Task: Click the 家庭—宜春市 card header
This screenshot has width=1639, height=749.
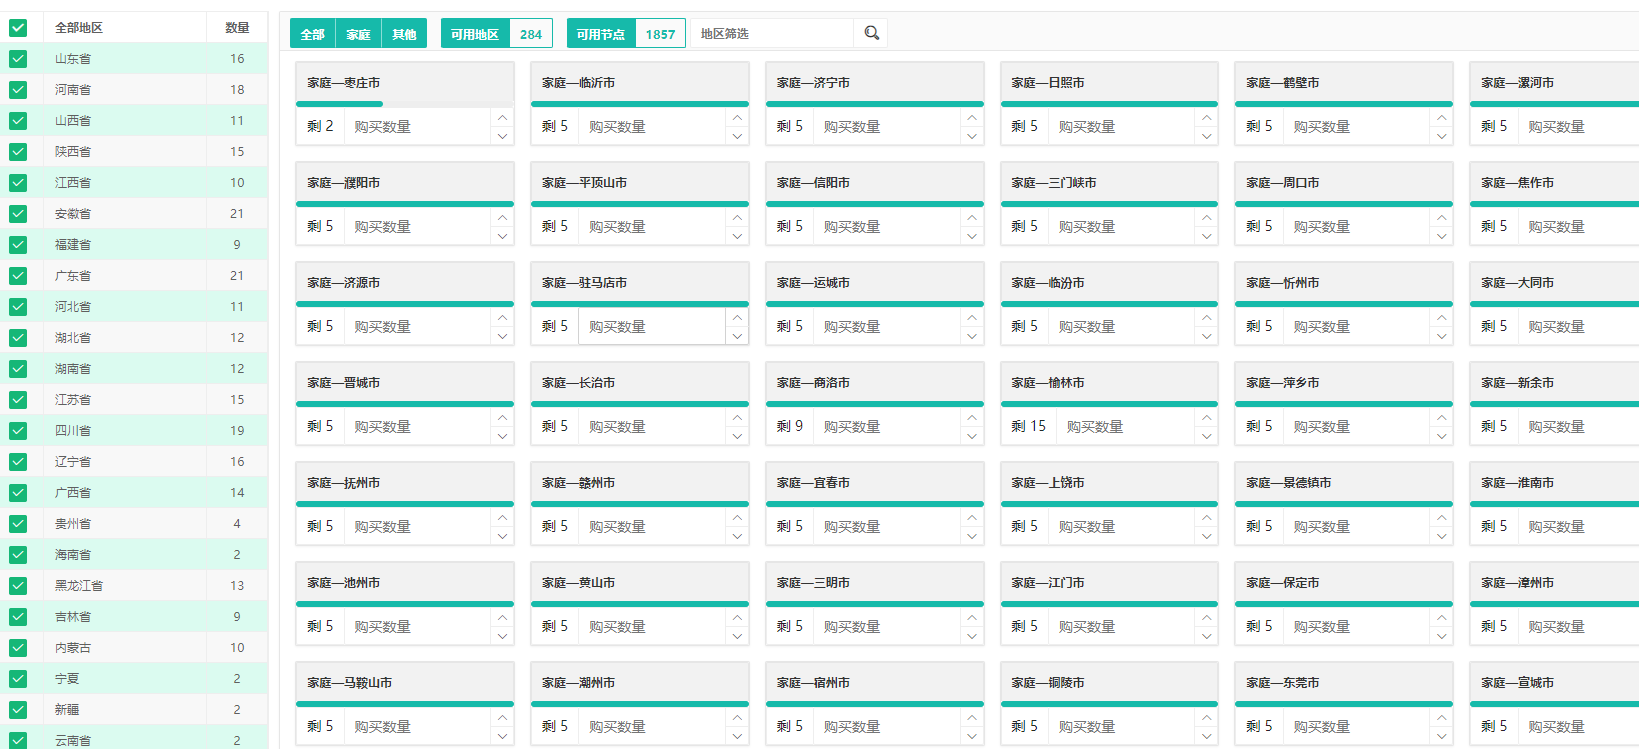Action: coord(874,483)
